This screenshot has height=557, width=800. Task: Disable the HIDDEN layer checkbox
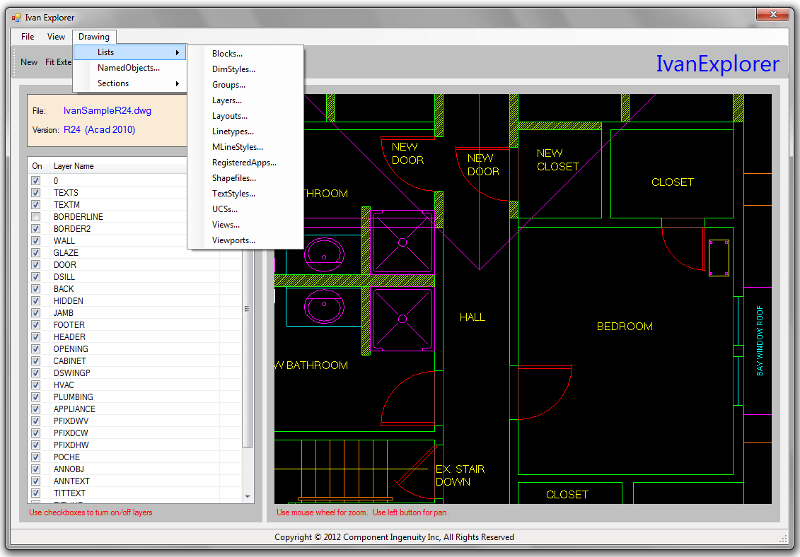click(36, 301)
